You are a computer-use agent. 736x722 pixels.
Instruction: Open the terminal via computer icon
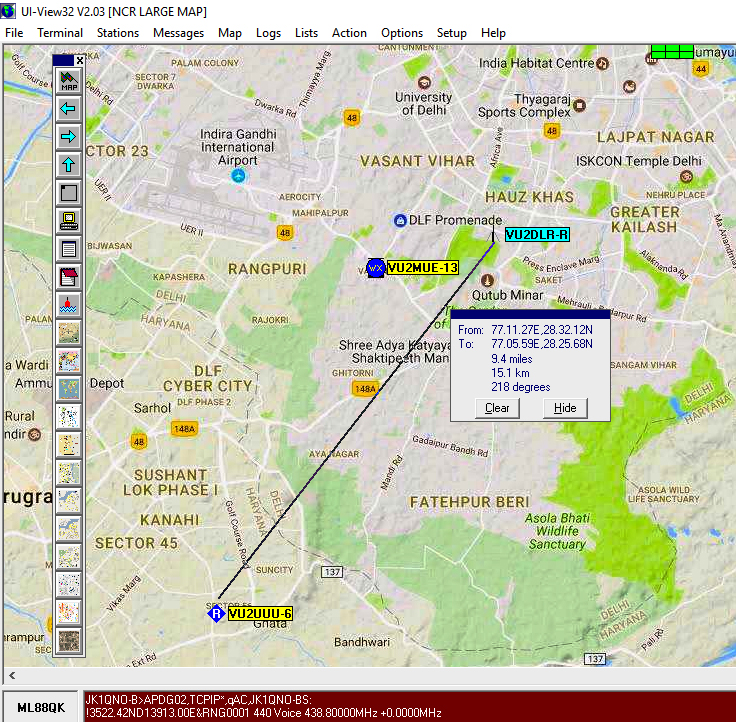[69, 221]
